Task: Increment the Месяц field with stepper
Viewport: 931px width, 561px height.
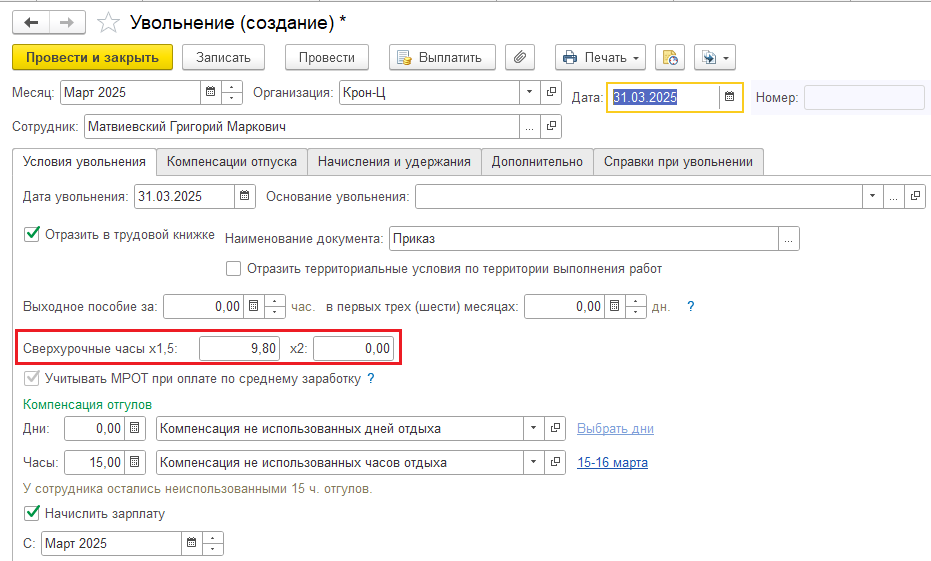Action: click(x=233, y=88)
